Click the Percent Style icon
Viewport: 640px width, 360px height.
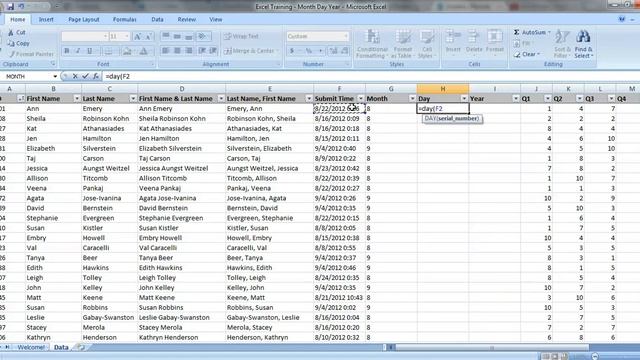pyautogui.click(x=309, y=51)
